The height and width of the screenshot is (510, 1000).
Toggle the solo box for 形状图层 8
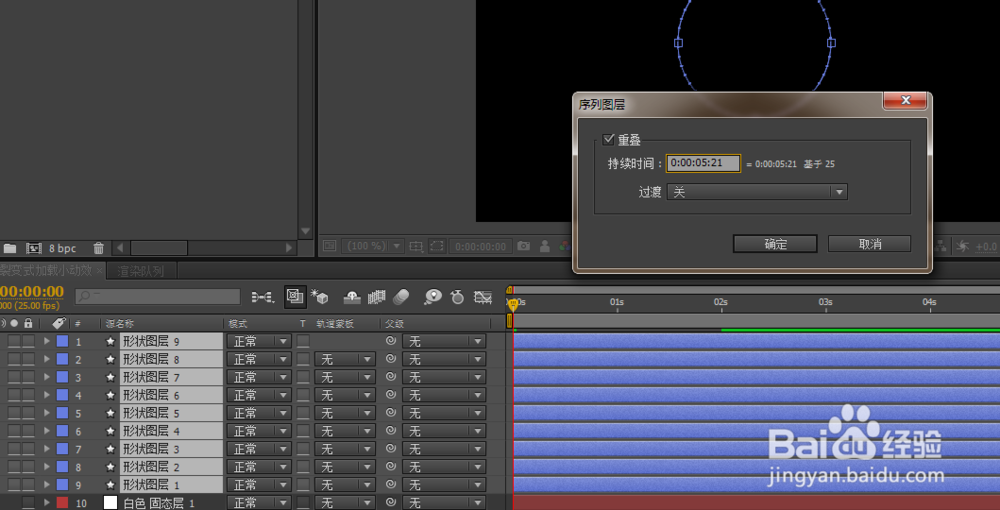[13, 359]
